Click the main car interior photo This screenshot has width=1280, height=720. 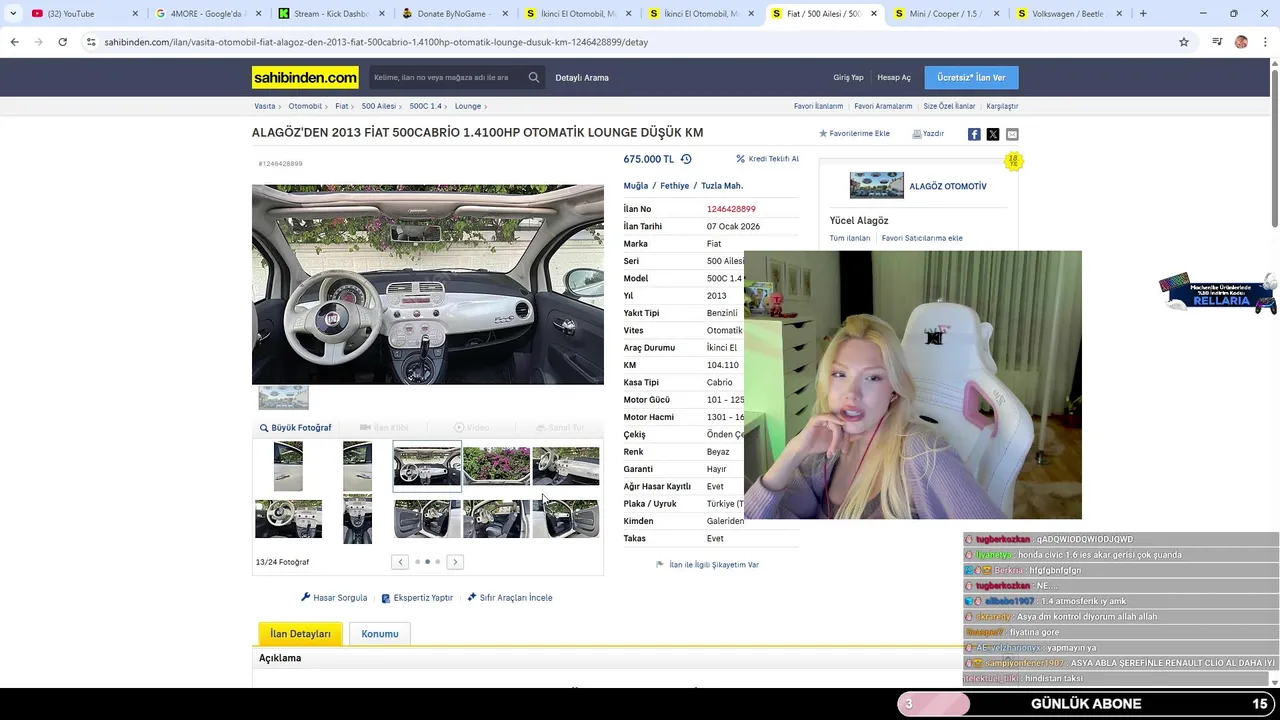click(x=428, y=284)
